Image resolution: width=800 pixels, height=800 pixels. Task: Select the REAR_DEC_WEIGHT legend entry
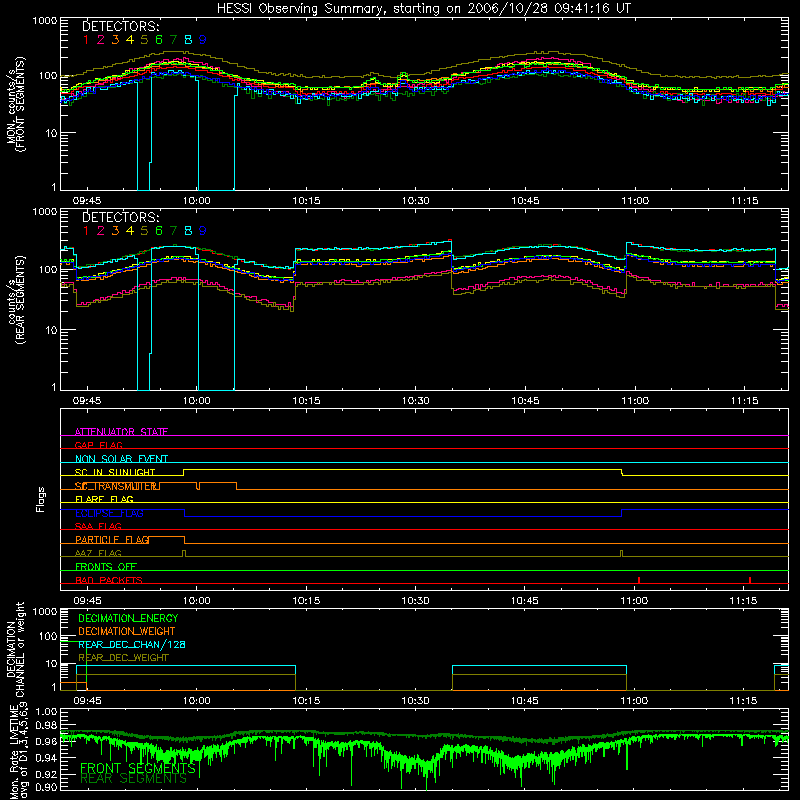123,658
